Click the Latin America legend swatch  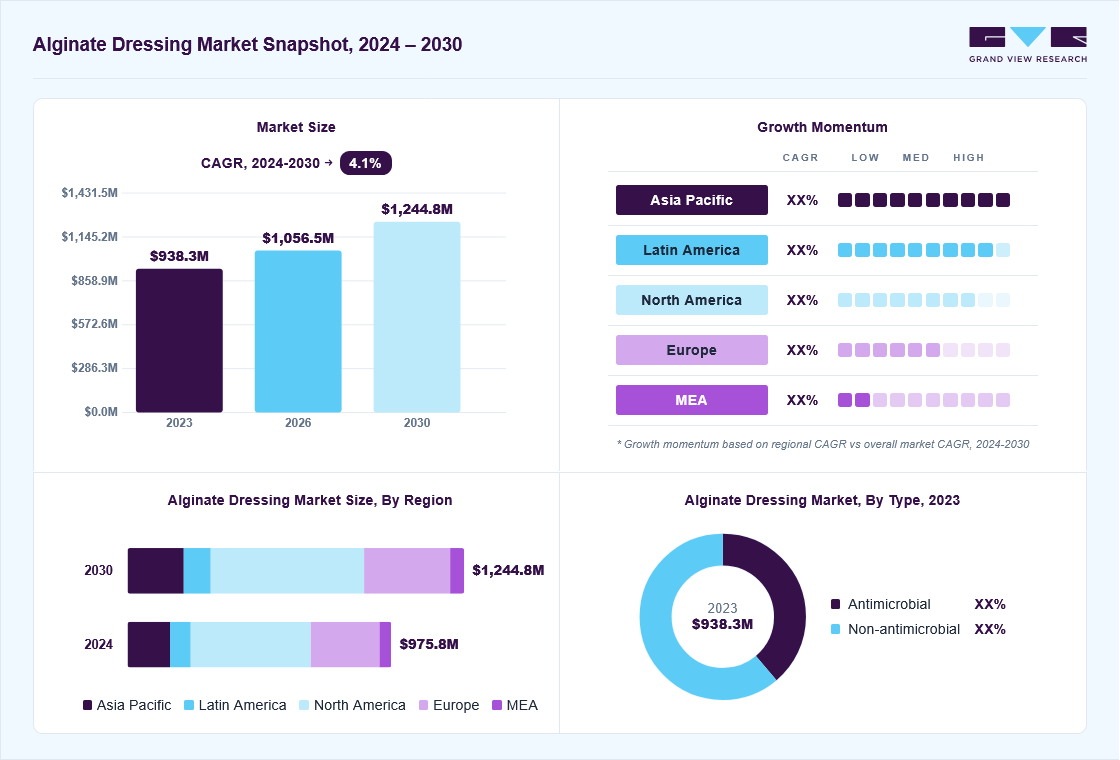[x=189, y=705]
